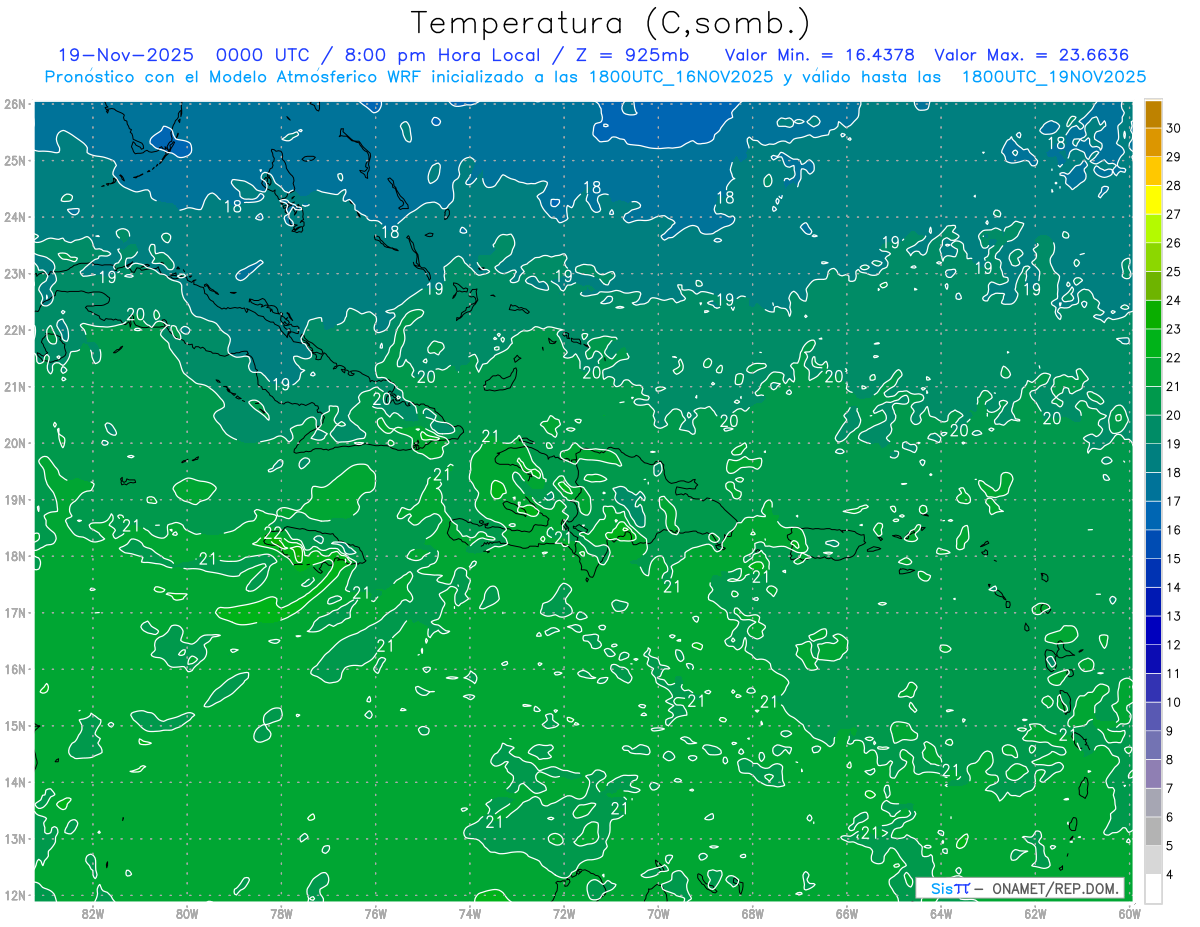Click the 70W longitude axis label
The image size is (1200, 927).
[x=658, y=912]
